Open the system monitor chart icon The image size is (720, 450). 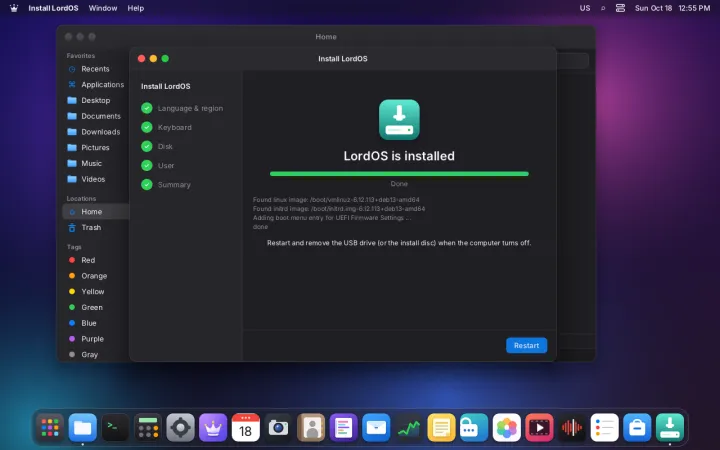(409, 428)
